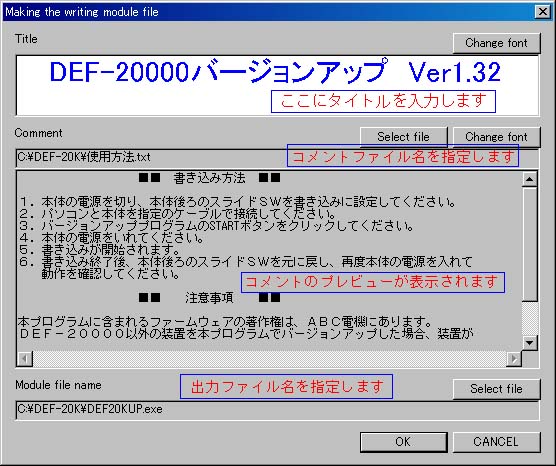This screenshot has height=466, width=556.
Task: Click preview line 3 mentioning START ボタン
Action: [x=216, y=226]
